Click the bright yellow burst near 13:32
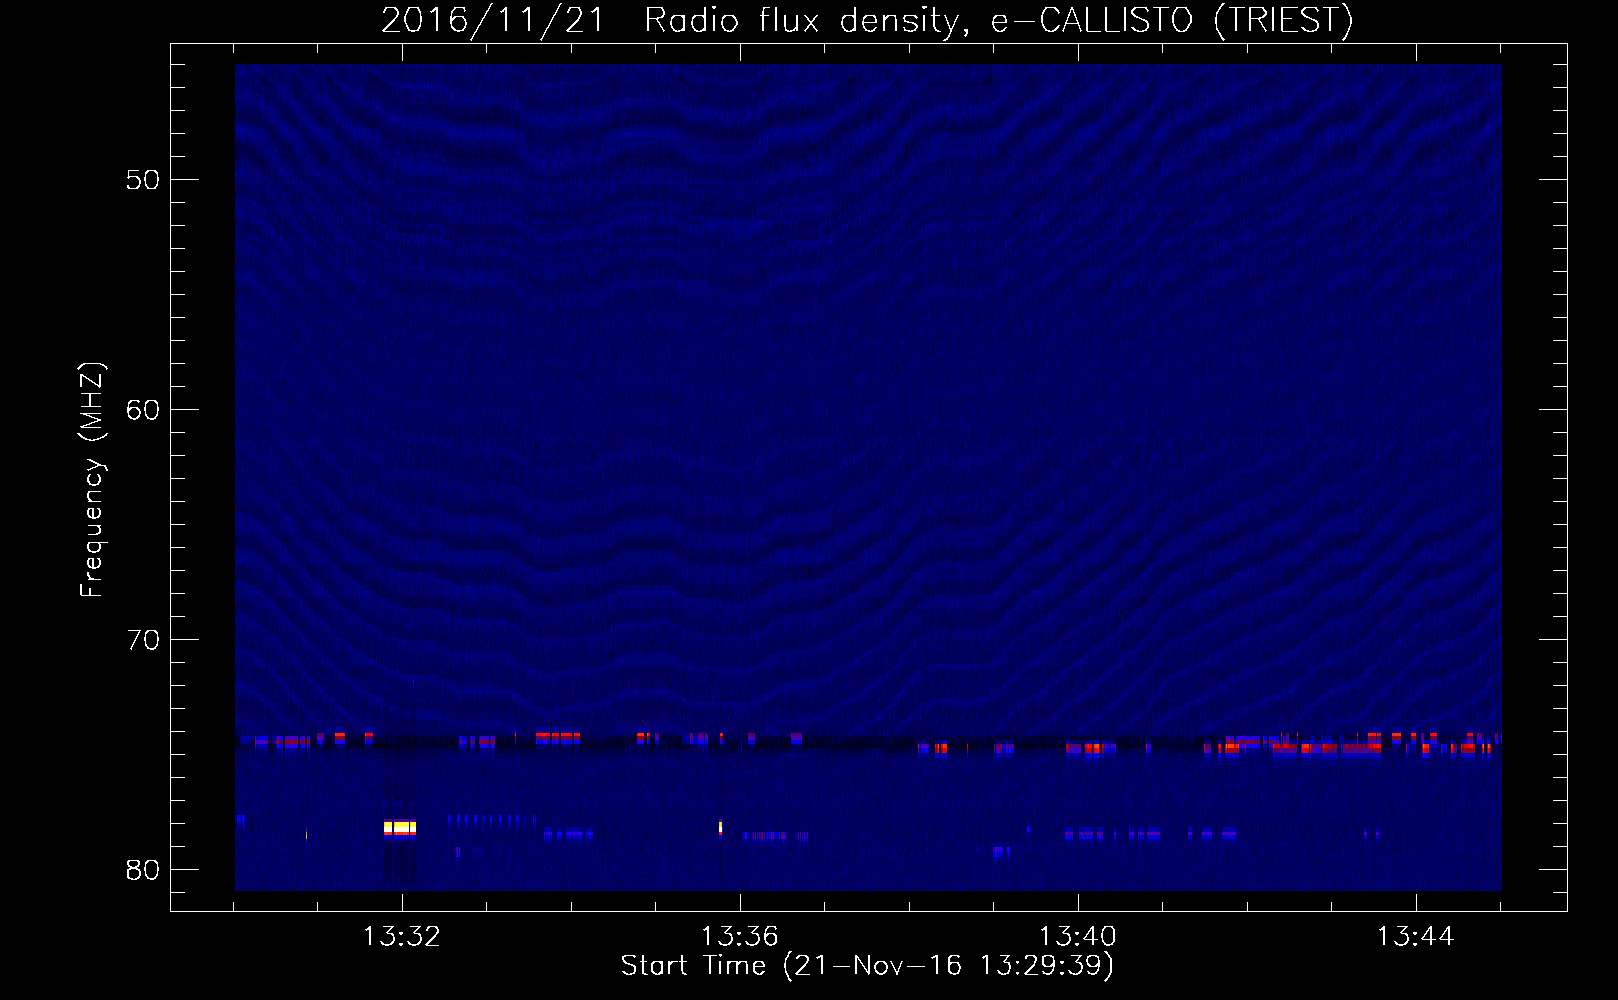This screenshot has width=1618, height=1000. tap(400, 828)
